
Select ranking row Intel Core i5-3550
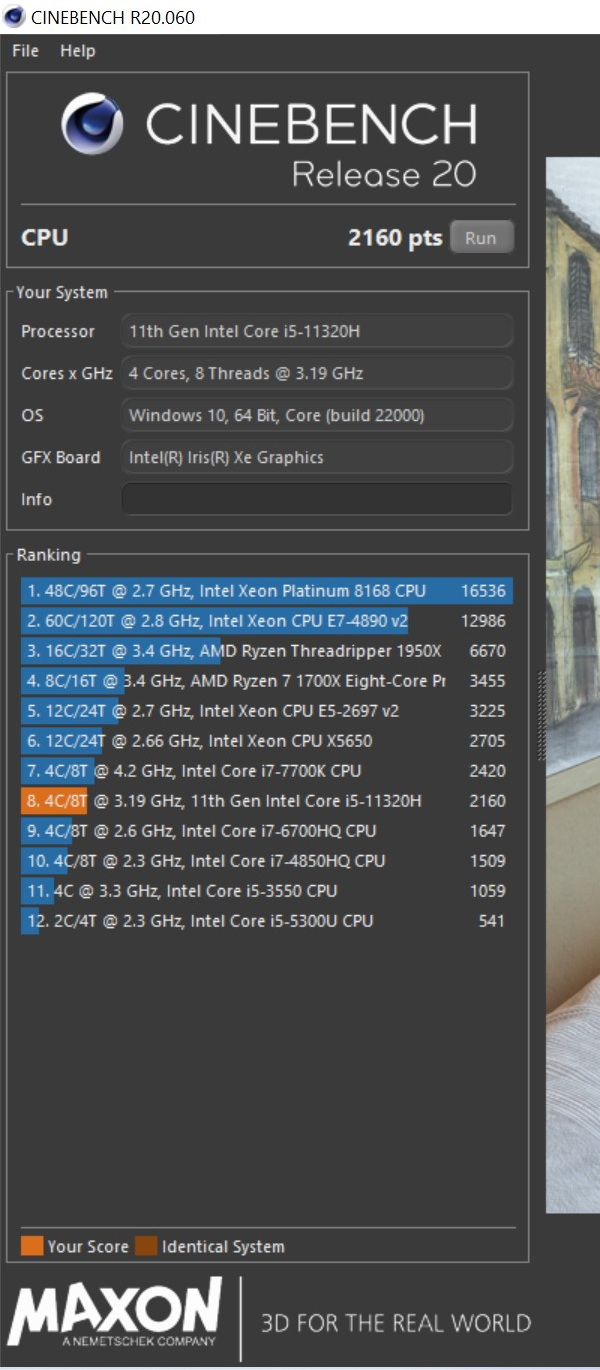tap(266, 891)
